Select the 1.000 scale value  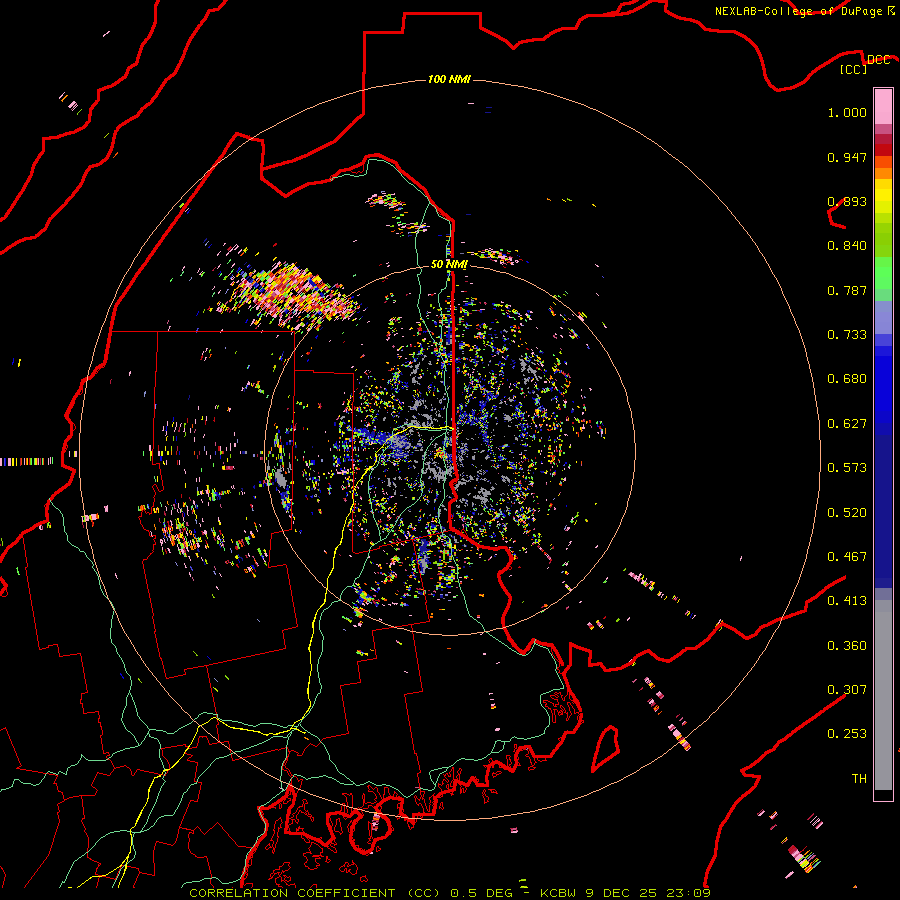(x=847, y=112)
